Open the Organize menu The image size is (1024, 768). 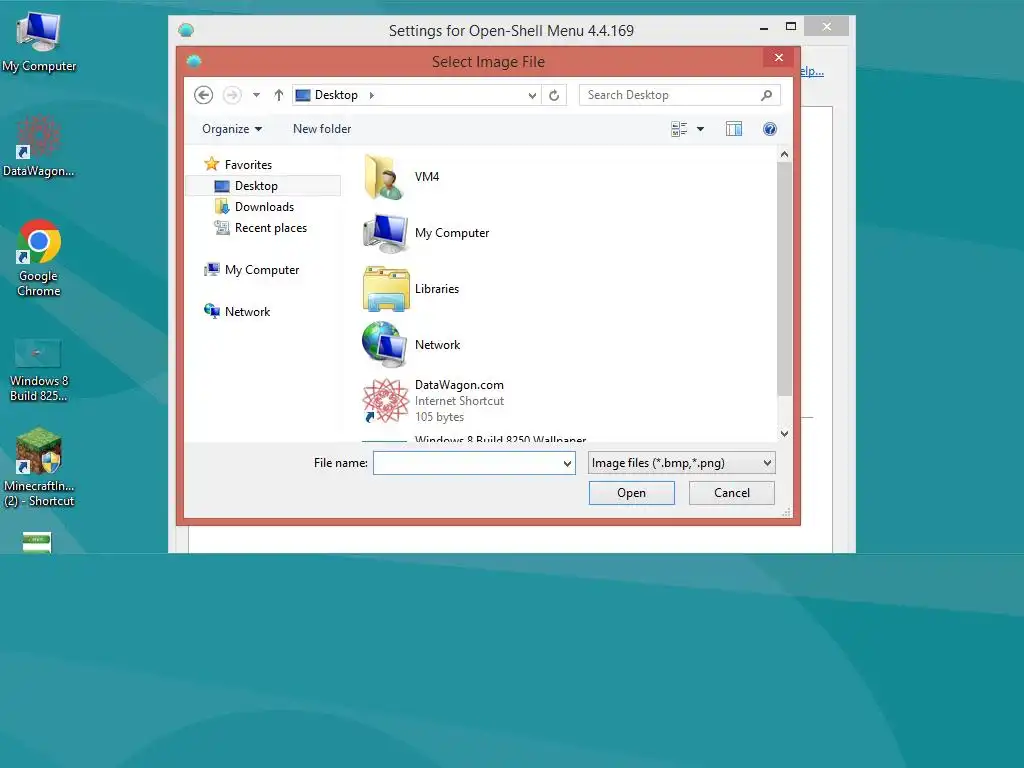click(x=232, y=129)
